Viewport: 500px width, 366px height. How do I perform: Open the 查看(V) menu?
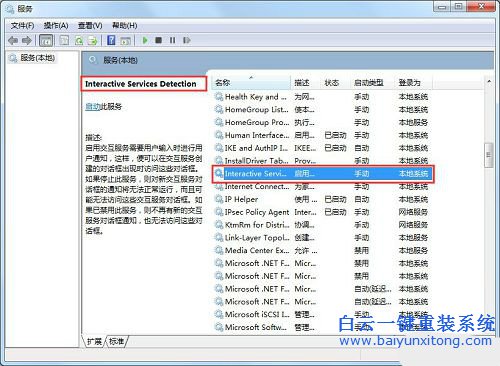tap(90, 25)
